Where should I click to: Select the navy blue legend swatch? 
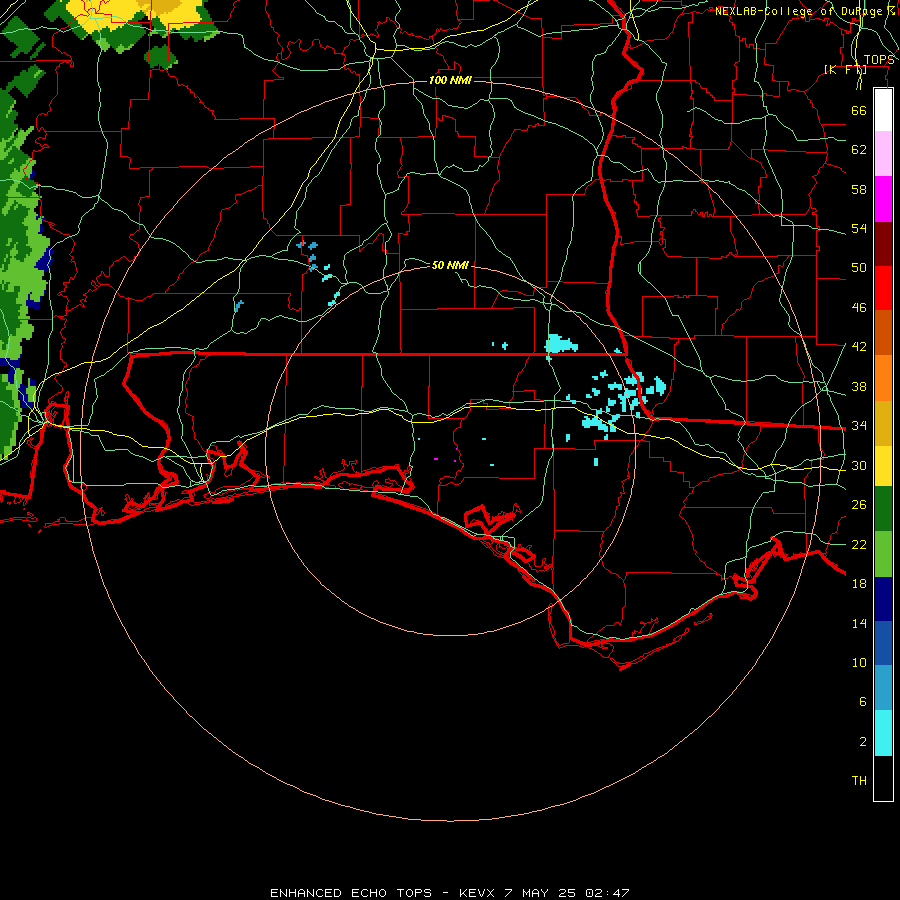click(883, 599)
